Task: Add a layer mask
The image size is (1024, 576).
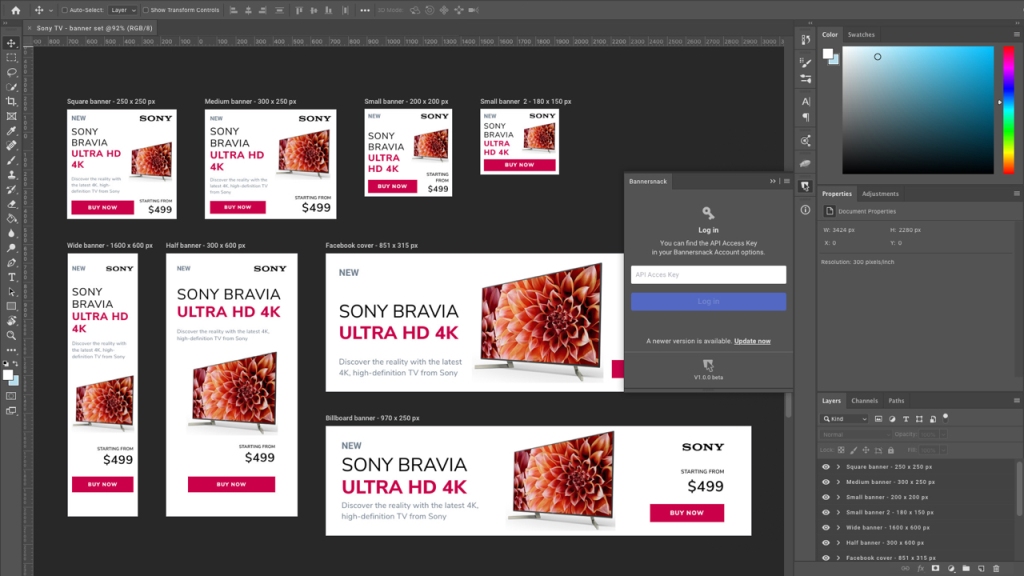Action: (935, 569)
